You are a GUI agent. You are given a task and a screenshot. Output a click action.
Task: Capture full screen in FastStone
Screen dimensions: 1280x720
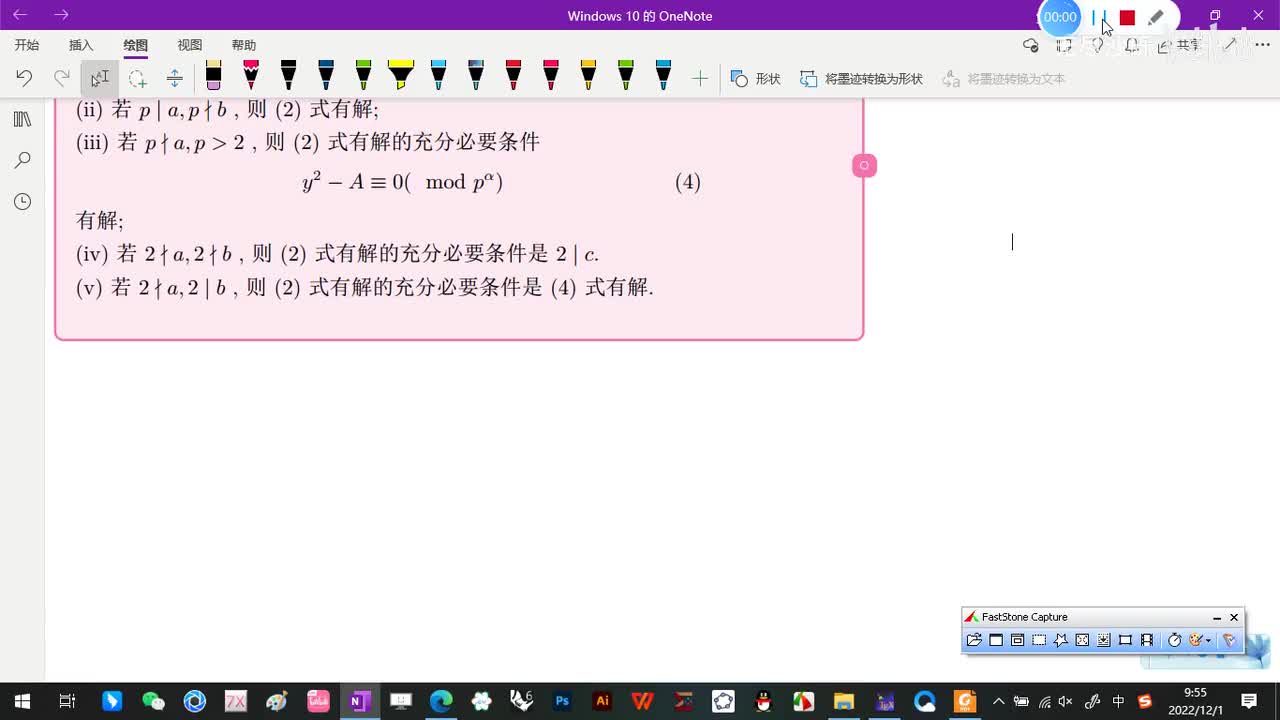[1082, 640]
